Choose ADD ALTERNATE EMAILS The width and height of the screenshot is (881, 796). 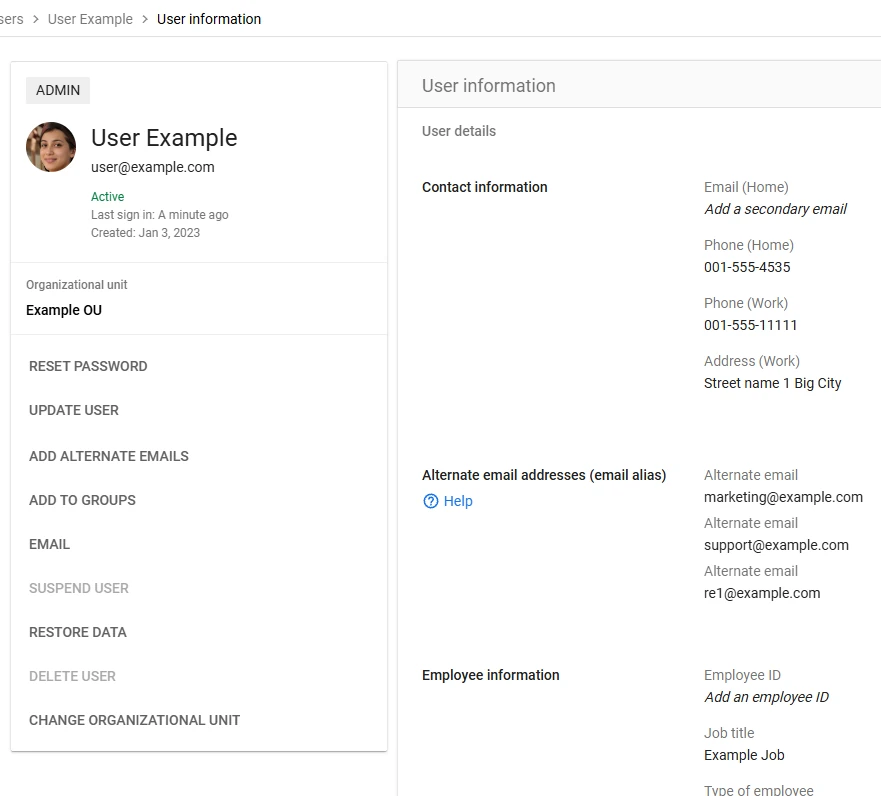109,456
